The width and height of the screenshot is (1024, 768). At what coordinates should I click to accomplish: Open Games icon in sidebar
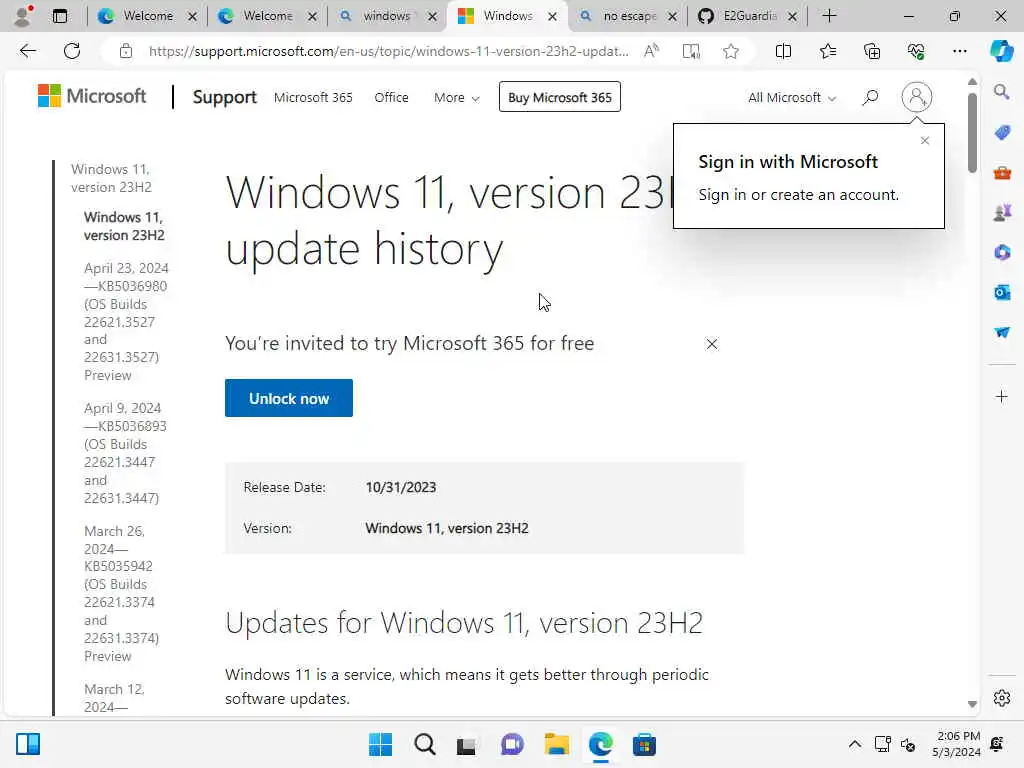(1002, 213)
